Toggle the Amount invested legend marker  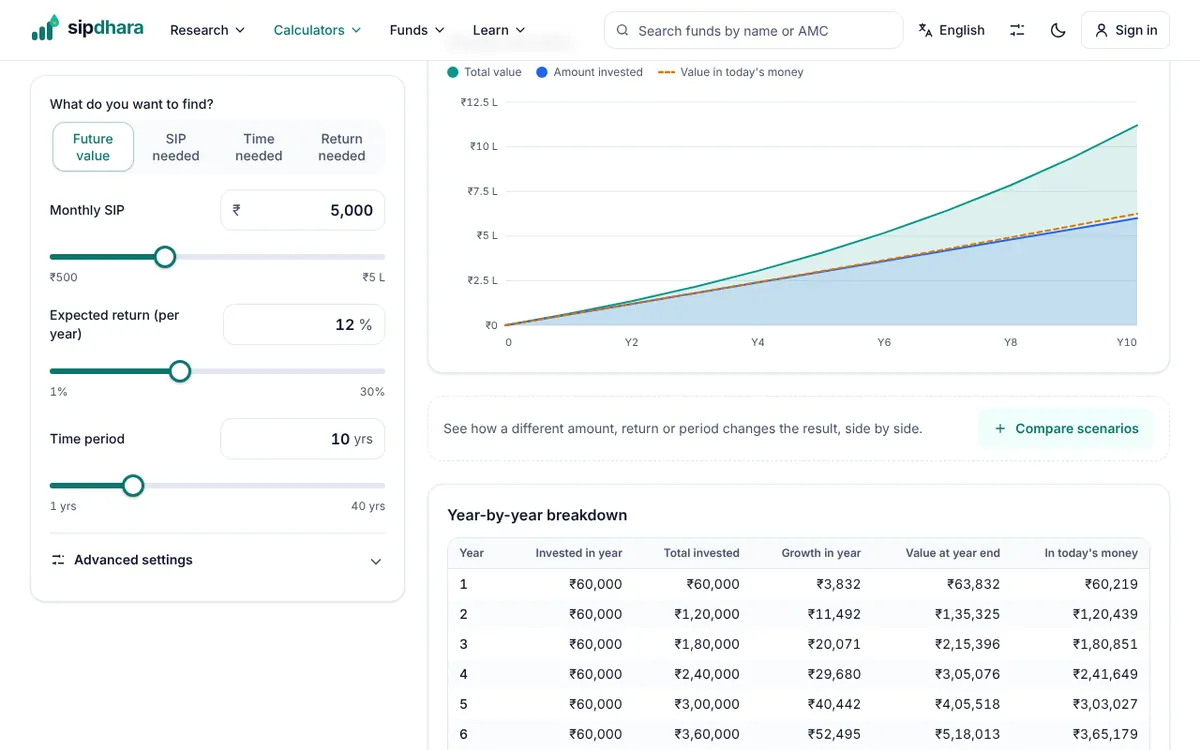coord(542,72)
